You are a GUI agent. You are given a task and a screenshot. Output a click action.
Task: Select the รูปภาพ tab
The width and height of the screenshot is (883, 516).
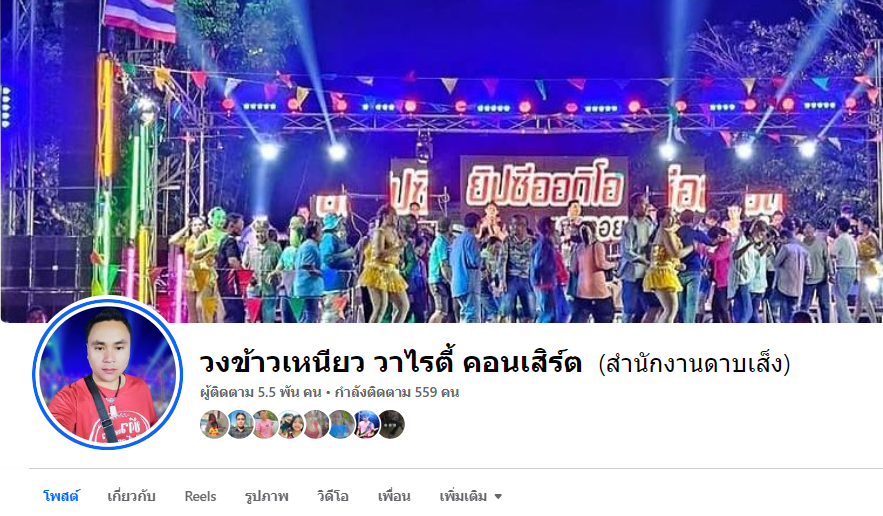pos(266,496)
